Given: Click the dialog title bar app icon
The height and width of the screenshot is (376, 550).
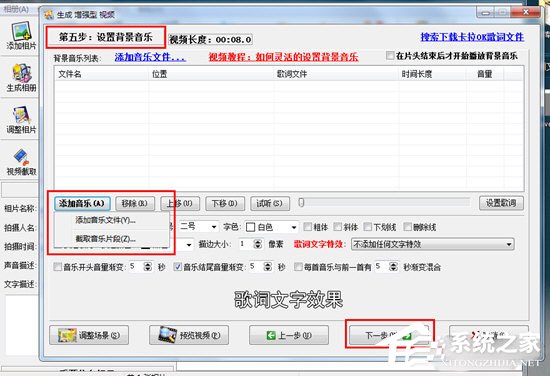Looking at the screenshot, I should coord(49,15).
